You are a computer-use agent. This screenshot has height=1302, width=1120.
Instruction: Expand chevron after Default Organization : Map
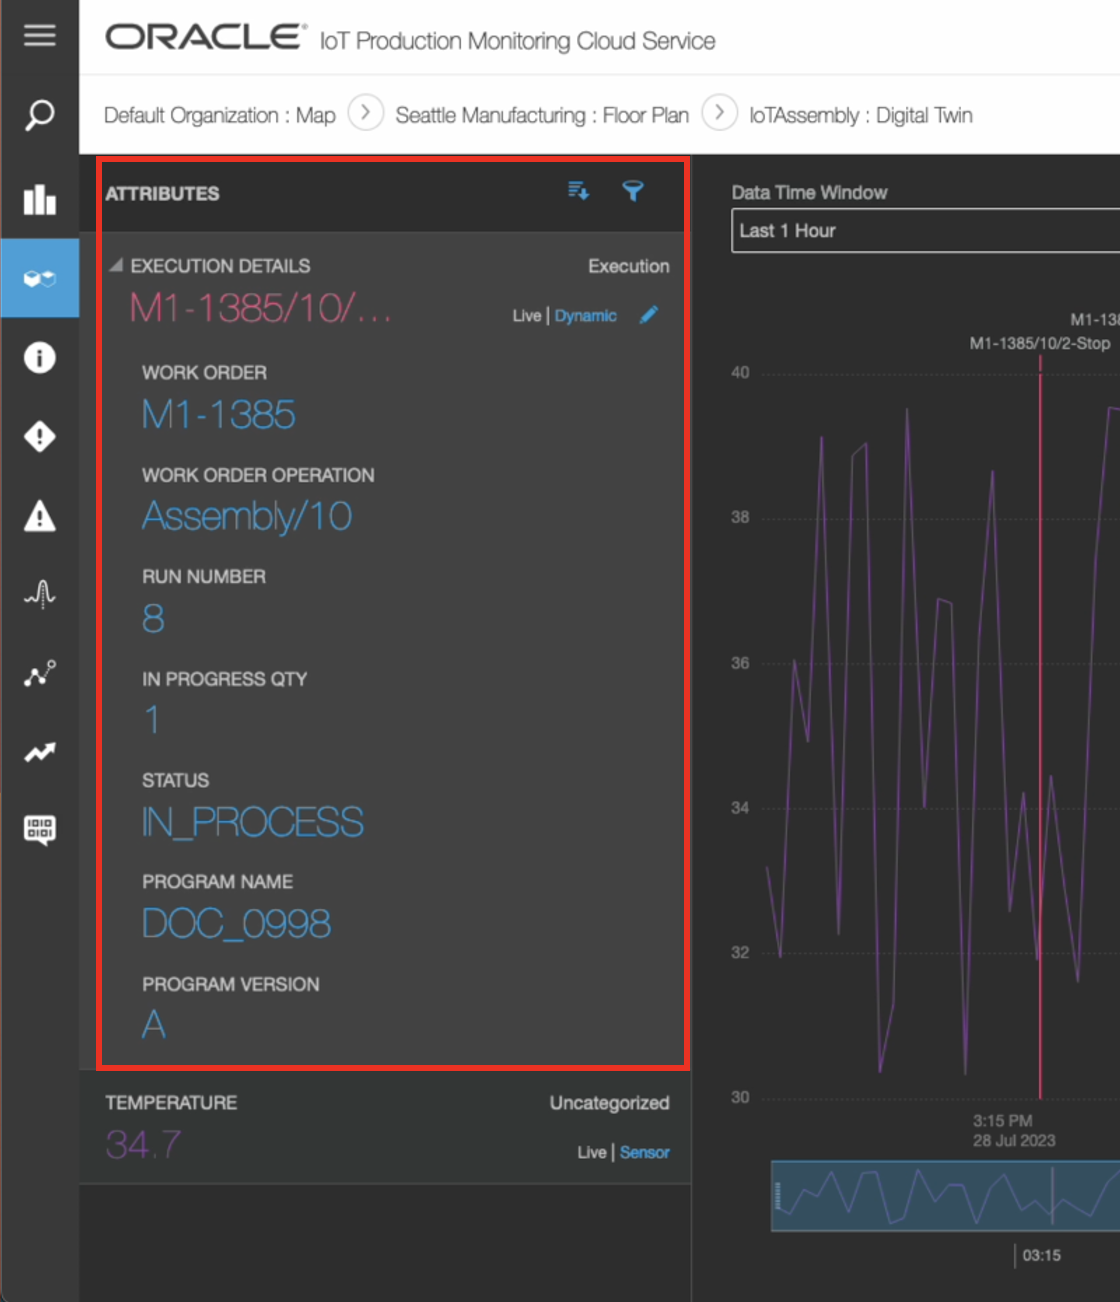365,113
